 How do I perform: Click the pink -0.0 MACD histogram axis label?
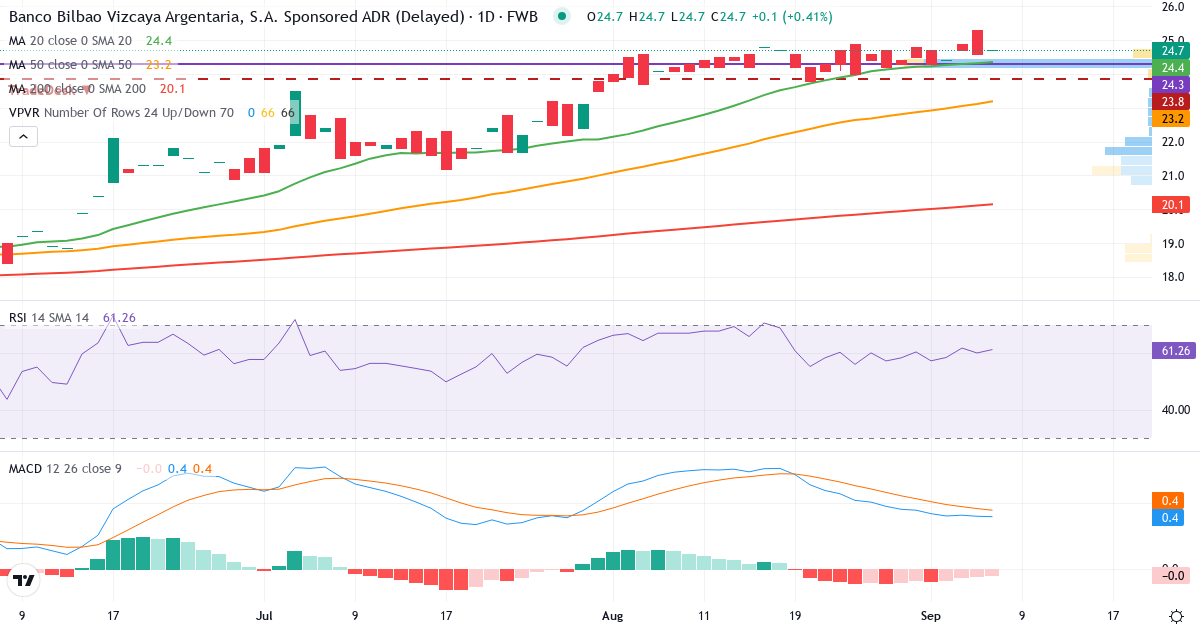pos(1169,575)
